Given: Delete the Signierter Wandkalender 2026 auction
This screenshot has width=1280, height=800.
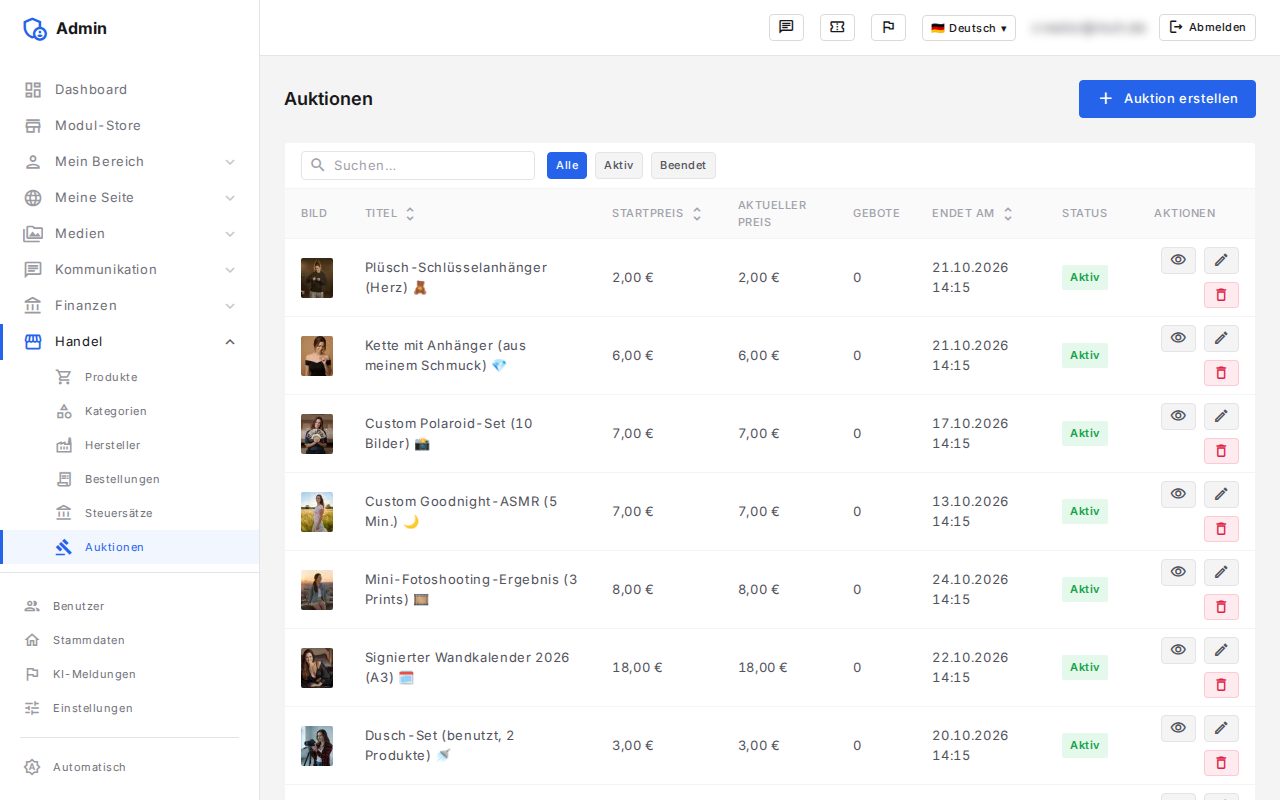Looking at the screenshot, I should click(x=1221, y=685).
